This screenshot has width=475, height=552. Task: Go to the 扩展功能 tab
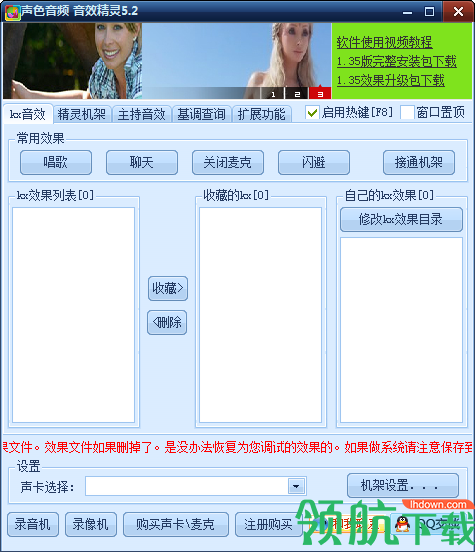pos(261,114)
